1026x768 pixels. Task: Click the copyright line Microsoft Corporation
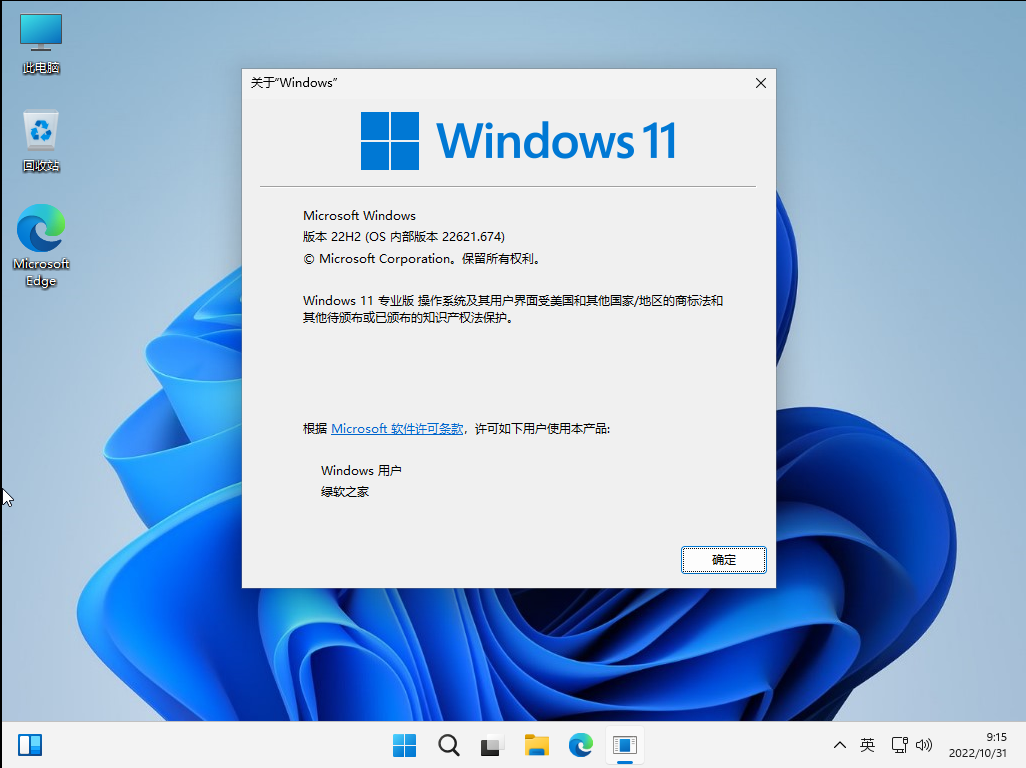[x=423, y=258]
